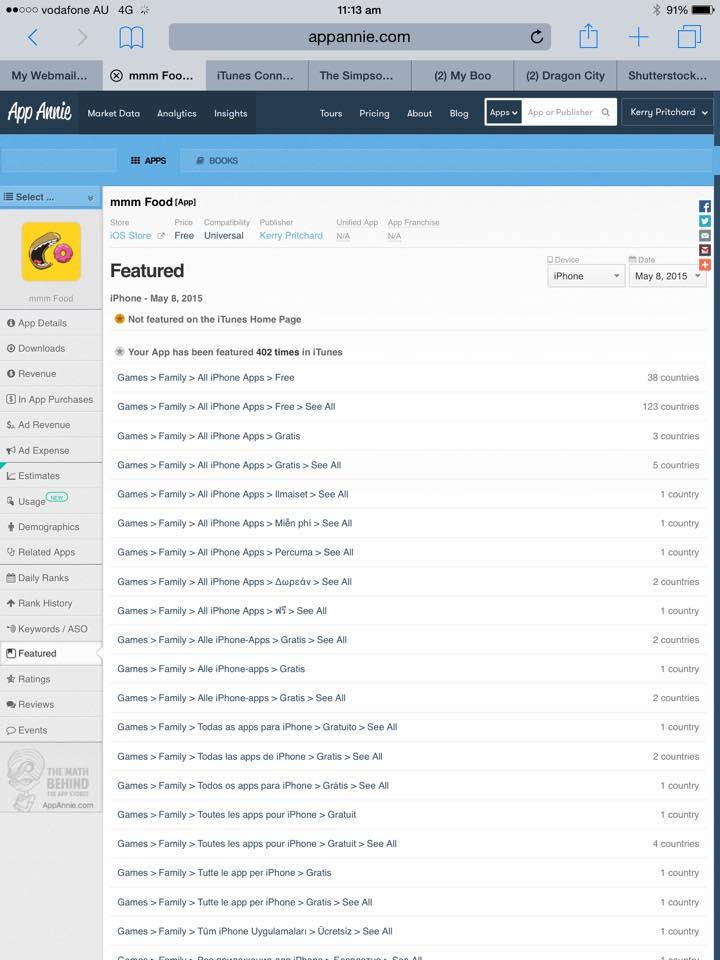720x960 pixels.
Task: Share page via email envelope icon
Action: click(x=705, y=236)
